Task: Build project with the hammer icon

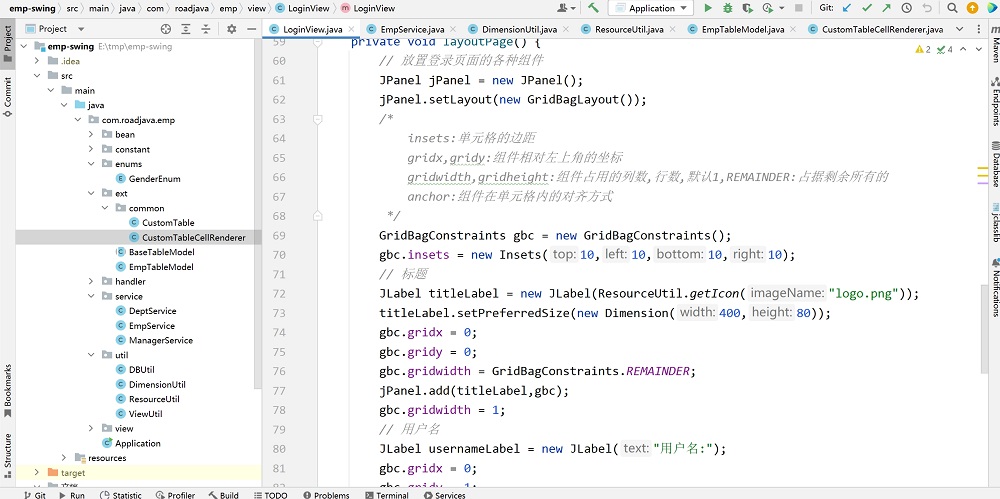Action: point(593,8)
